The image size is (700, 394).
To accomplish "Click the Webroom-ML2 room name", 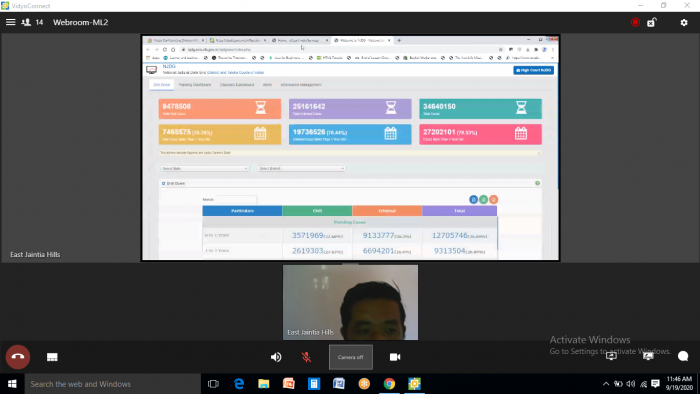I will tap(80, 22).
